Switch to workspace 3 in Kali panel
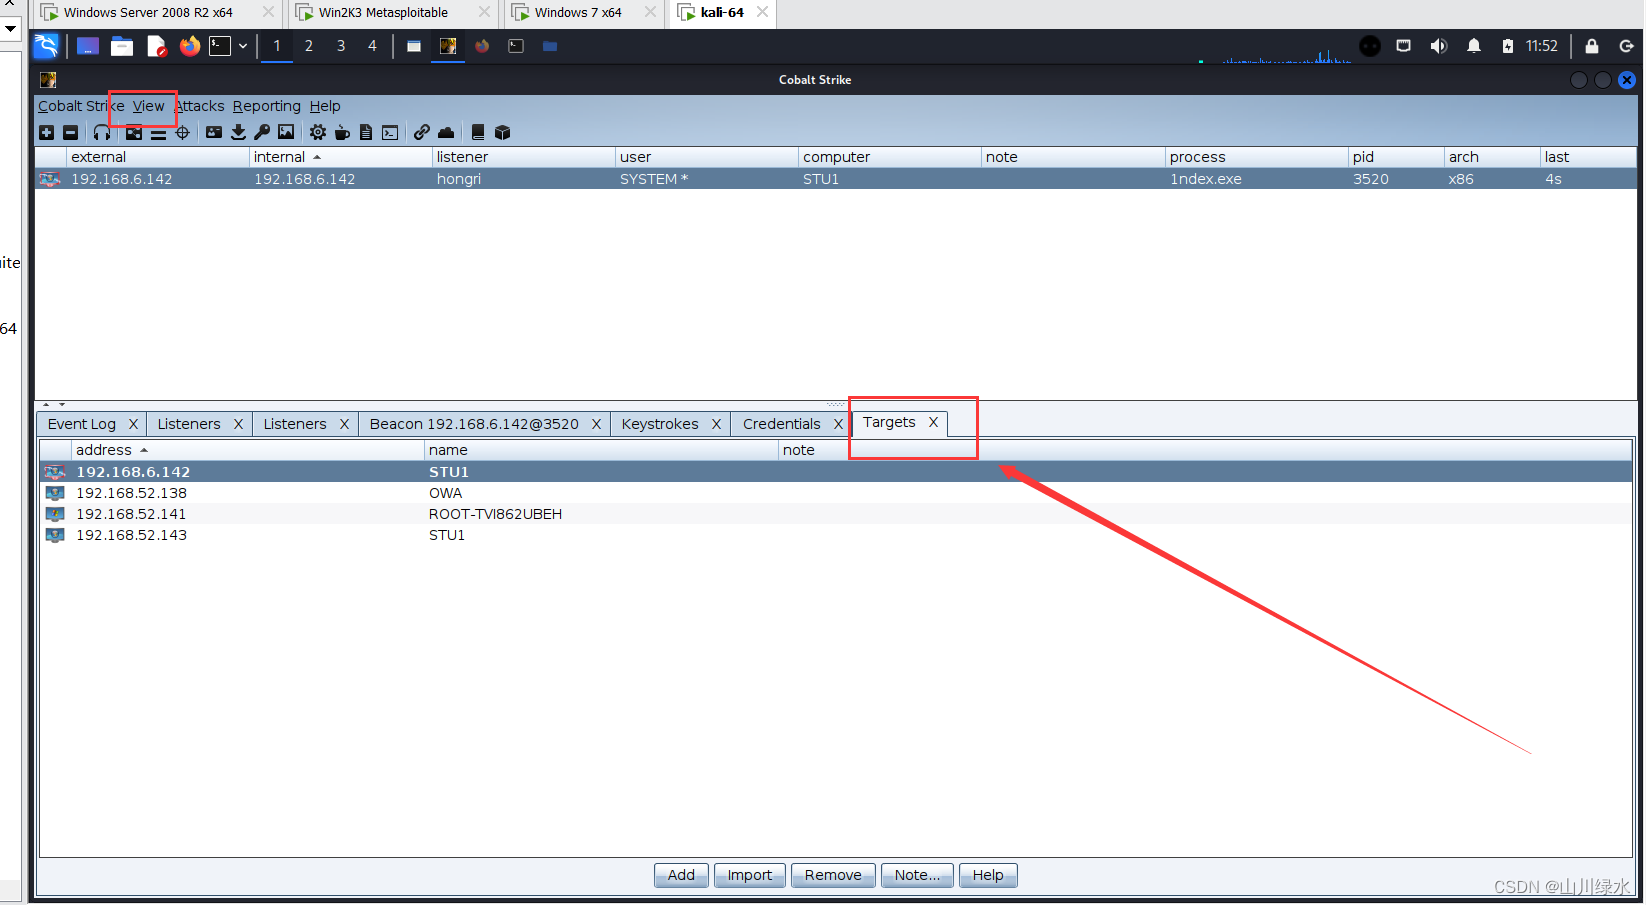The width and height of the screenshot is (1646, 905). tap(341, 46)
